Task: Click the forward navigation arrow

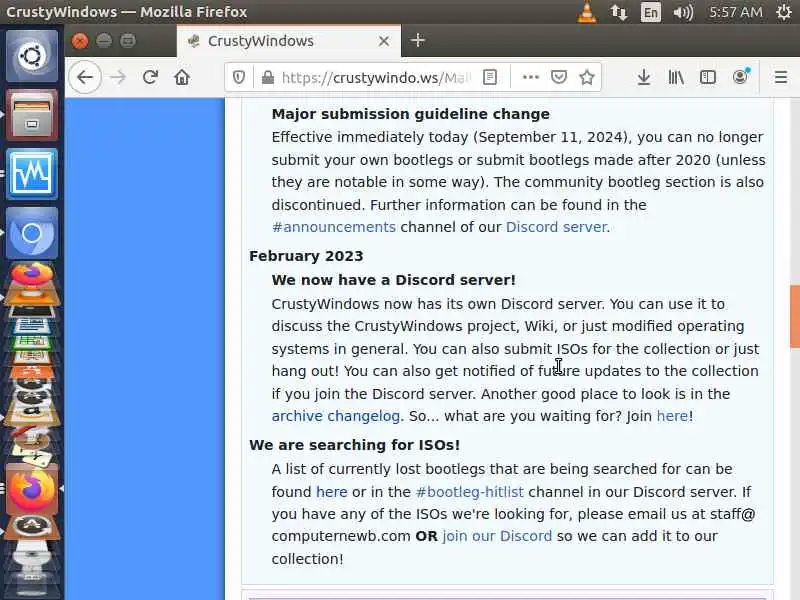Action: (118, 78)
